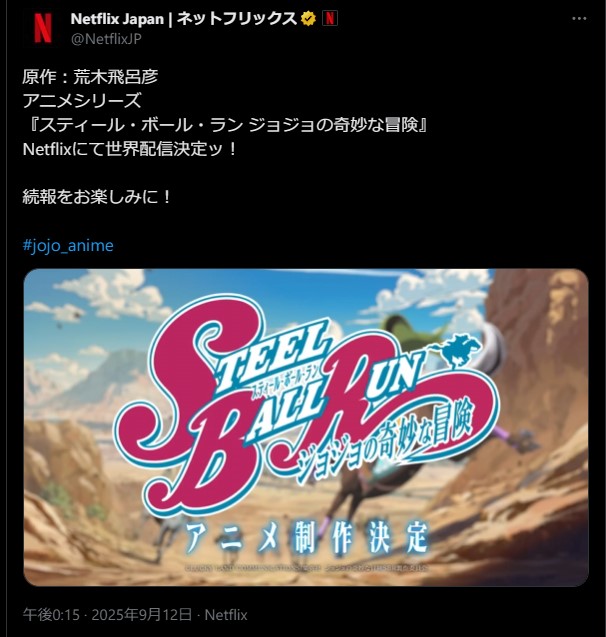Open the Netflix Japan | ネットフリックス display name
The height and width of the screenshot is (637, 606).
click(184, 19)
